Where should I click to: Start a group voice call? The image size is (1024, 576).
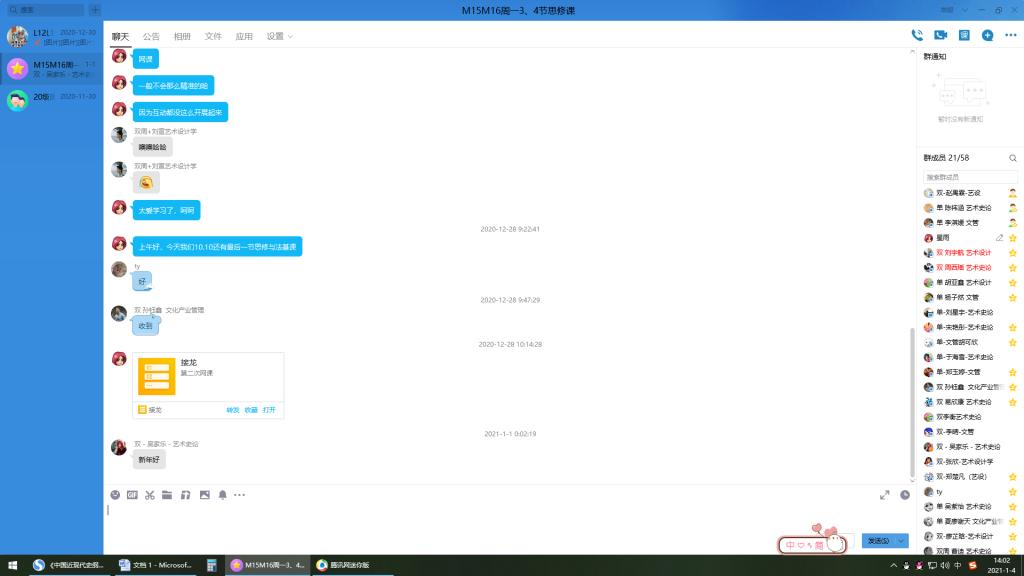point(917,35)
